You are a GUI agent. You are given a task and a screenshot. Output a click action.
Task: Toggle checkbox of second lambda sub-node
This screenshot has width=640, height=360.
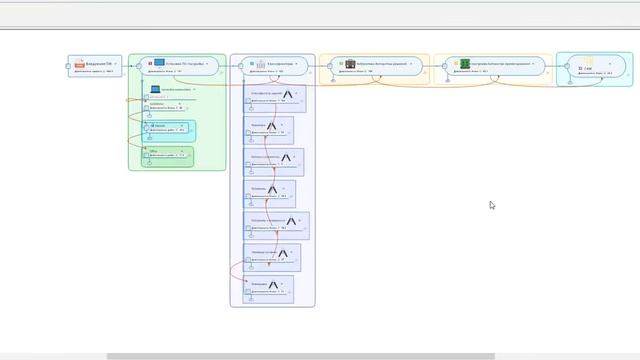pos(248,133)
